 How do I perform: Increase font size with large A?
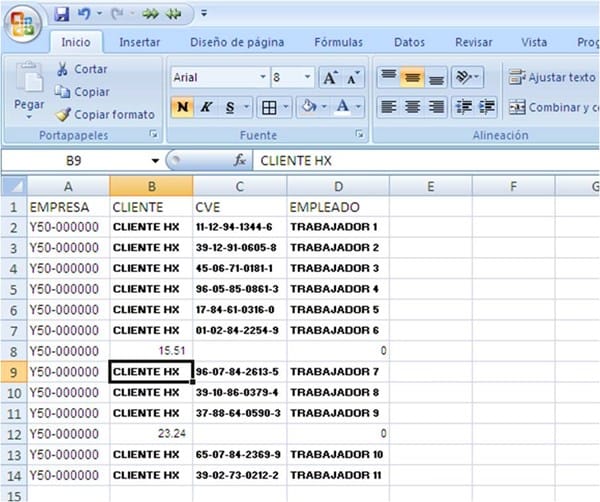tap(331, 78)
